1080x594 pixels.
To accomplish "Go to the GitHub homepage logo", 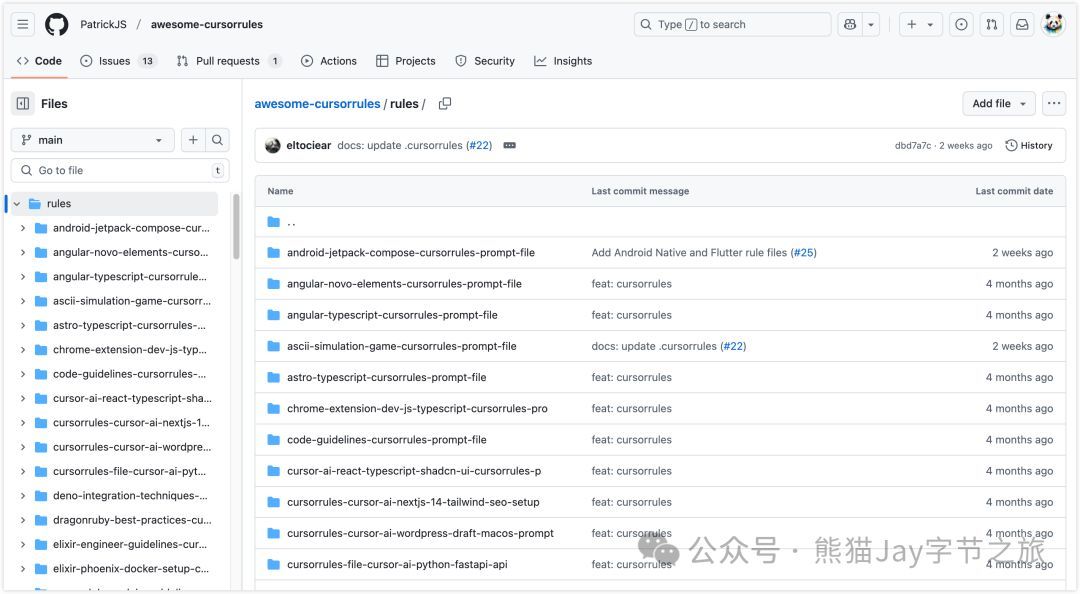I will tap(56, 24).
